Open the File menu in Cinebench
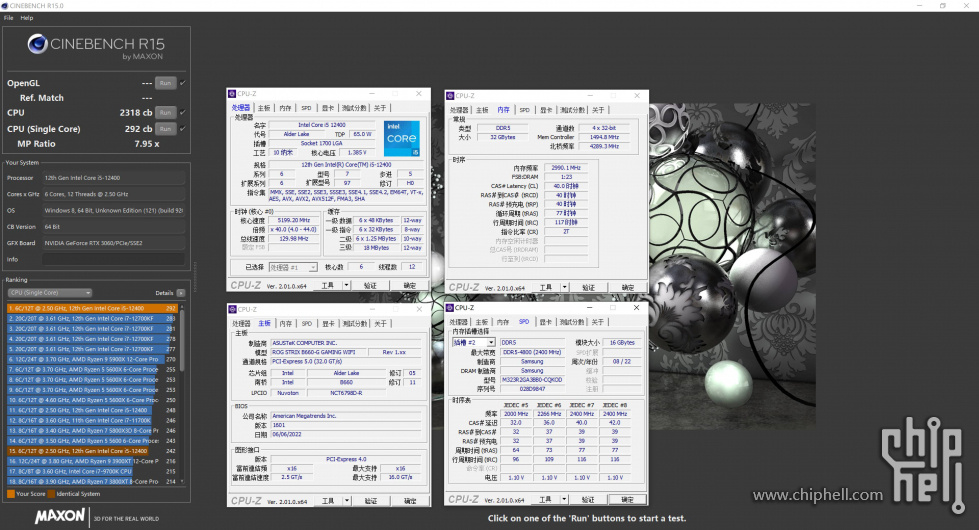 click(8, 17)
